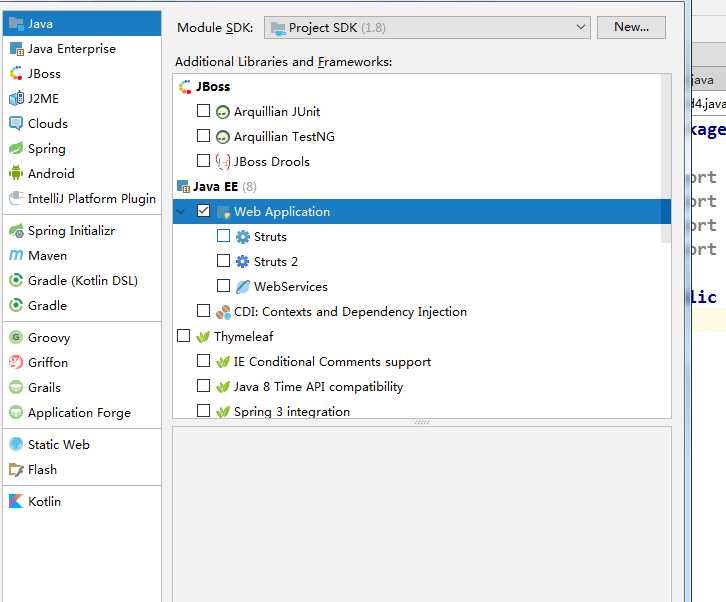726x602 pixels.
Task: Collapse the Web Application tree node
Action: pos(181,212)
